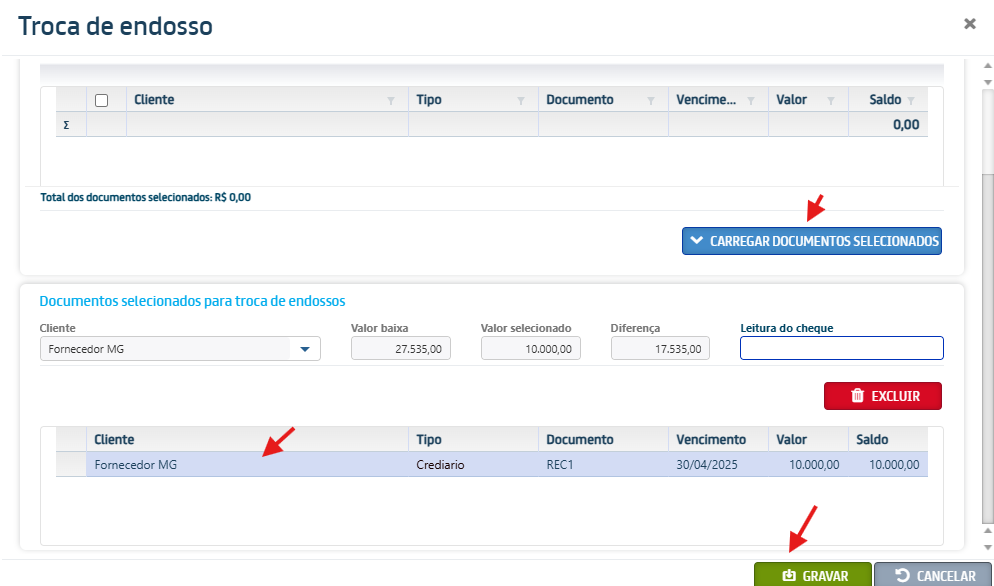The height and width of the screenshot is (586, 994).
Task: Click the filter icon in Cliente column
Action: click(x=390, y=101)
